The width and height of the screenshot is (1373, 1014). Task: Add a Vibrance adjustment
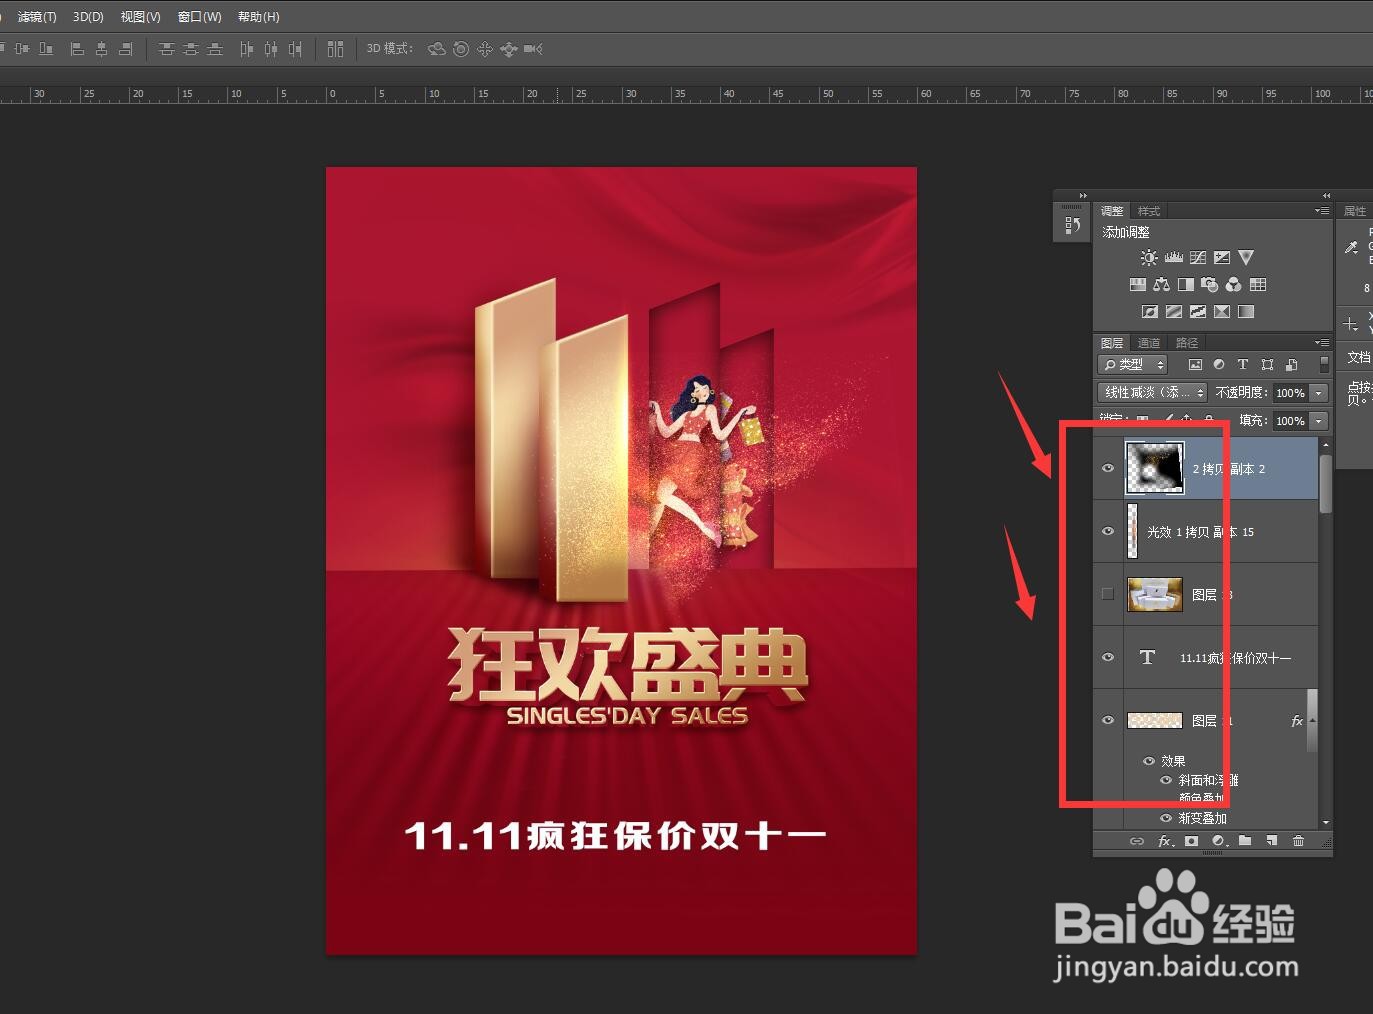(x=1246, y=258)
